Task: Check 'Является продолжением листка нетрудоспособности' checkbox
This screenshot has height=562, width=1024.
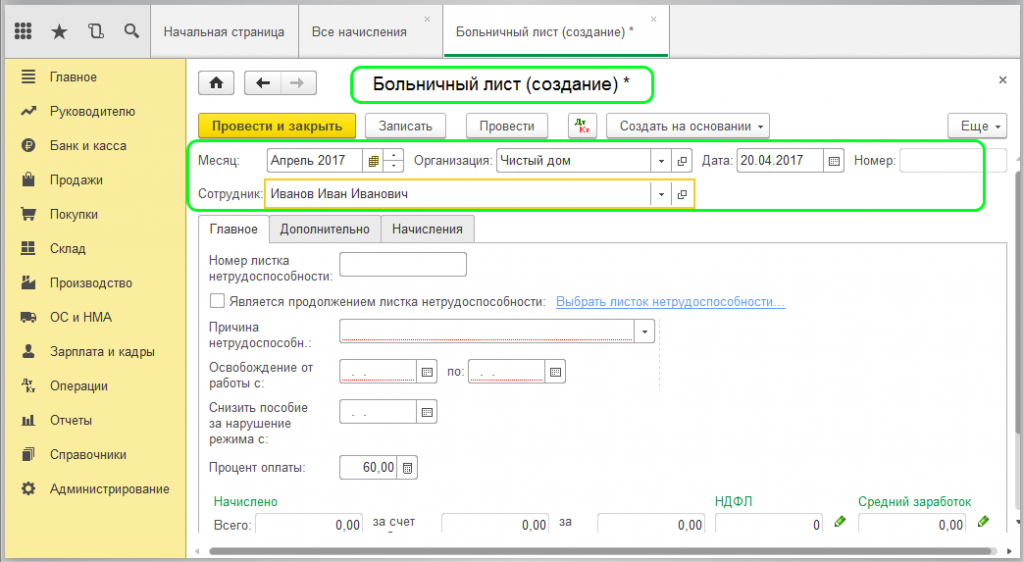Action: 216,301
